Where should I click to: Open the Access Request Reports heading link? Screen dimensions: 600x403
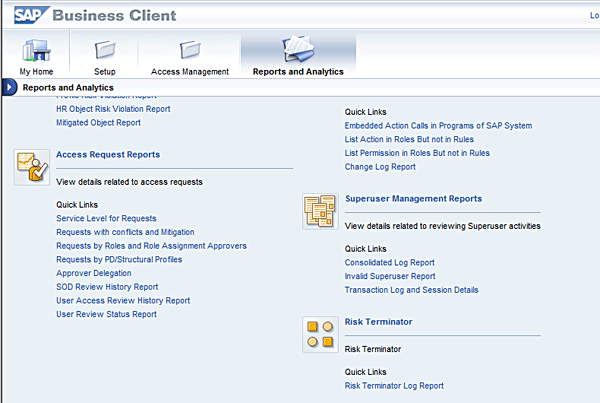coord(108,155)
